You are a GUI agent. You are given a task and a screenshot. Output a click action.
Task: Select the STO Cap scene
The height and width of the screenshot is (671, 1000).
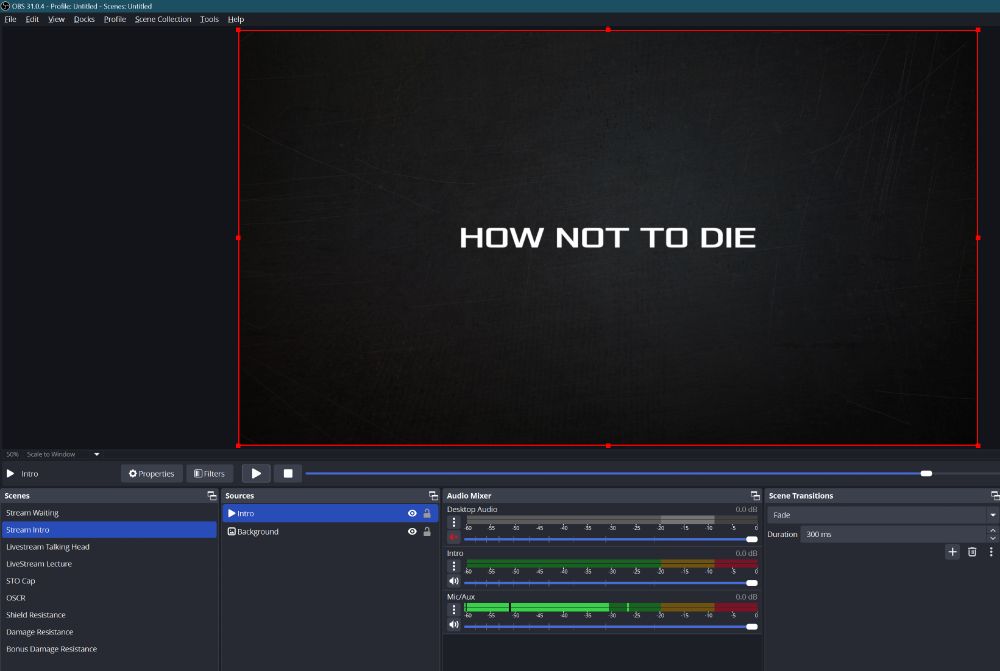[x=109, y=581]
